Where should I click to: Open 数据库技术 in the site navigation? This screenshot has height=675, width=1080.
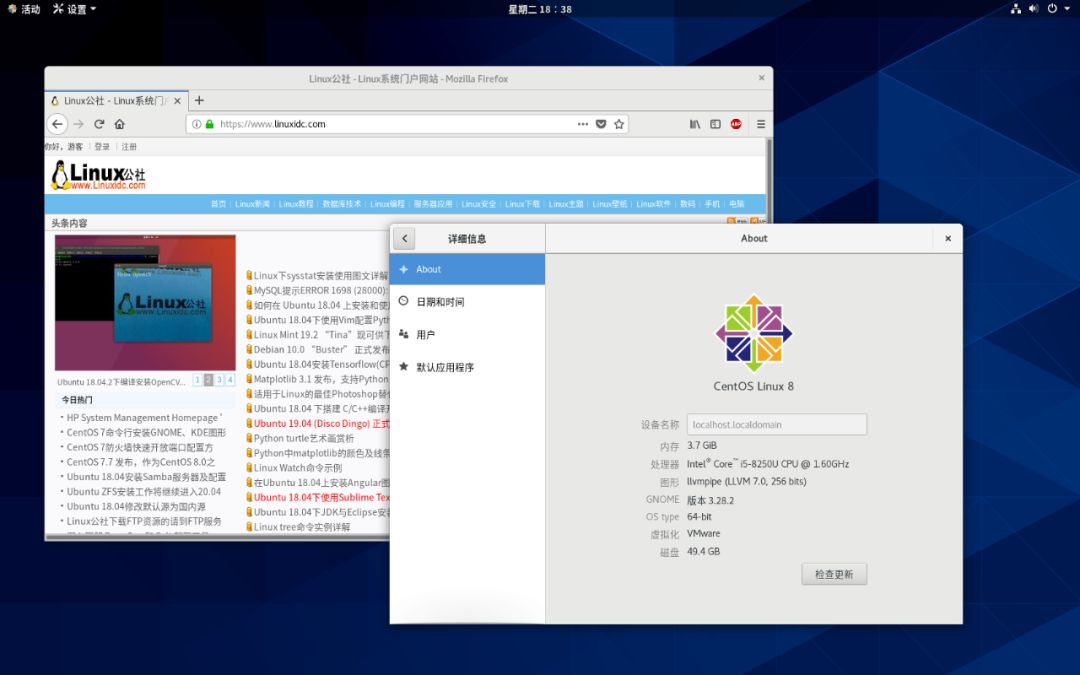coord(342,204)
